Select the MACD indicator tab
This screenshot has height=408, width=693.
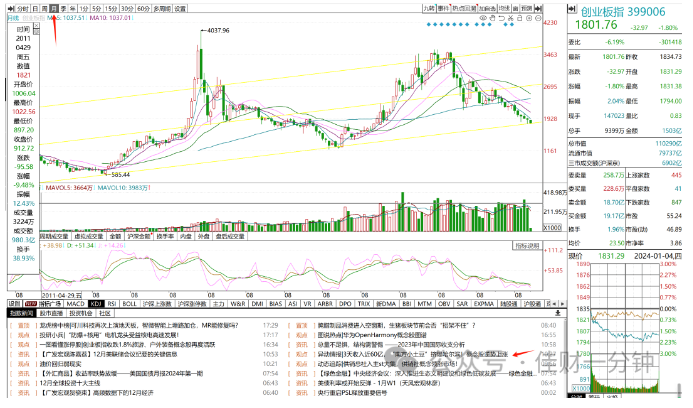(x=75, y=304)
